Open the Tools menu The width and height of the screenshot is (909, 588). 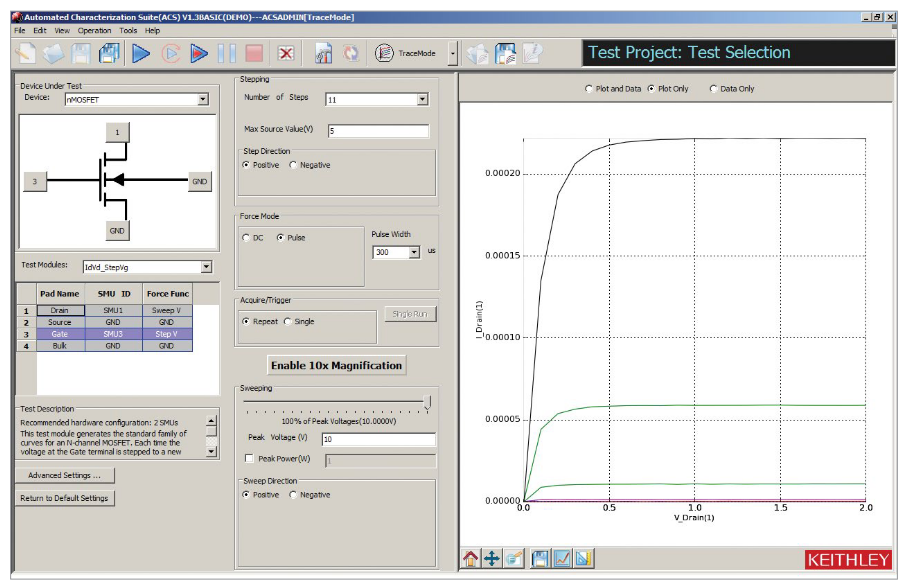128,31
